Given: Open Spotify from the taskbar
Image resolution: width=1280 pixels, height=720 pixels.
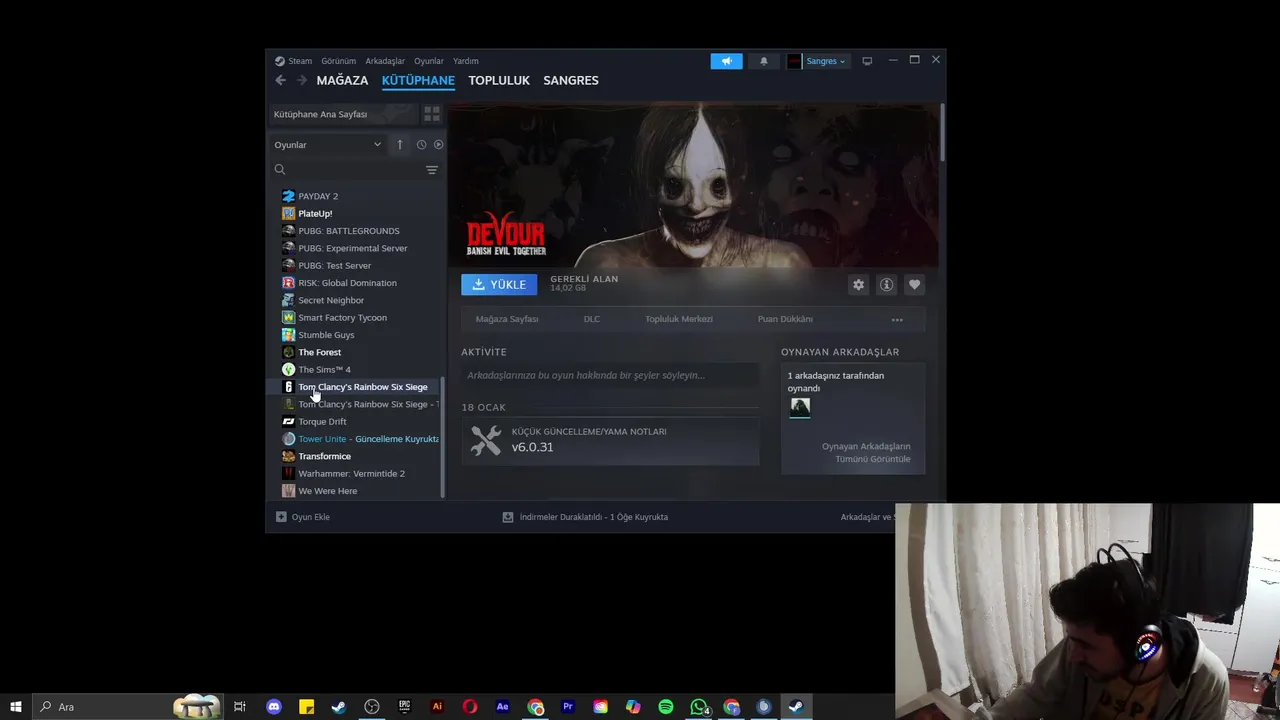Looking at the screenshot, I should [666, 707].
